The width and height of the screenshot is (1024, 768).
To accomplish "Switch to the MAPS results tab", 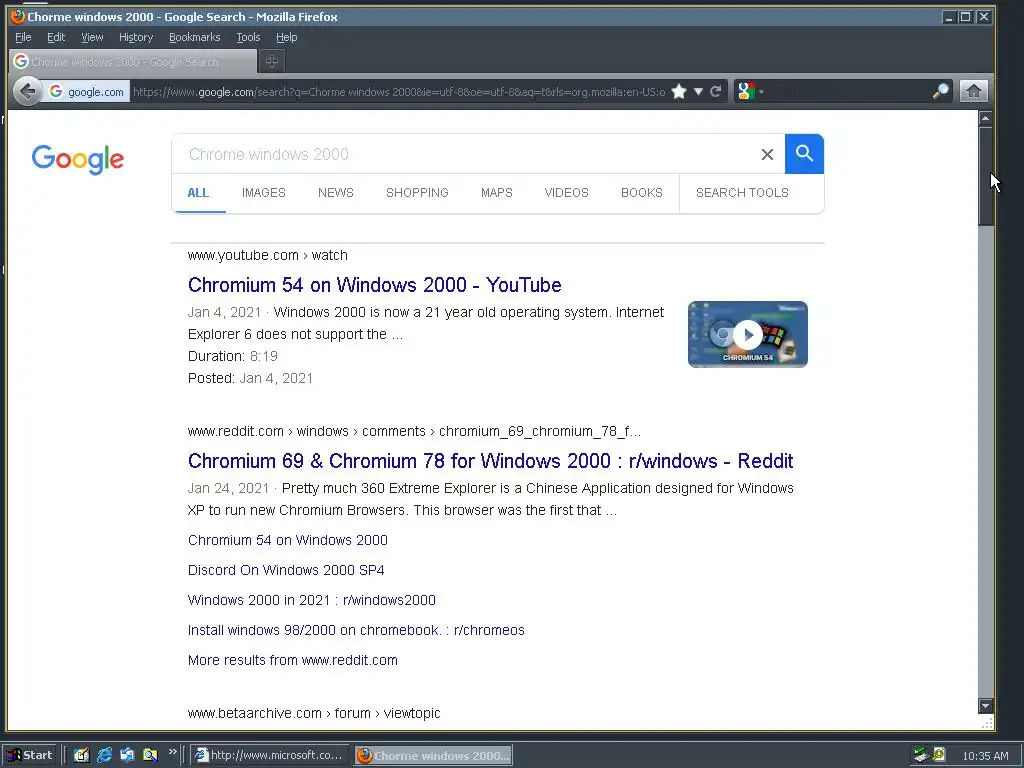I will [x=497, y=193].
